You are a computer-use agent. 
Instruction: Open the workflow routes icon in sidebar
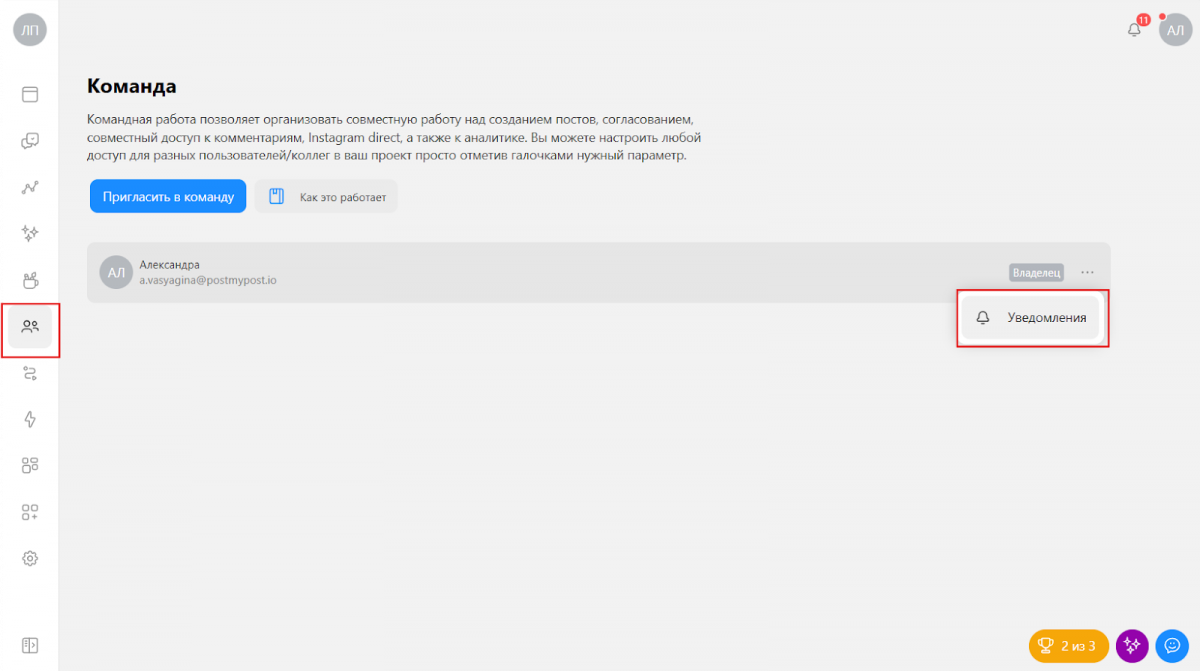[x=30, y=373]
